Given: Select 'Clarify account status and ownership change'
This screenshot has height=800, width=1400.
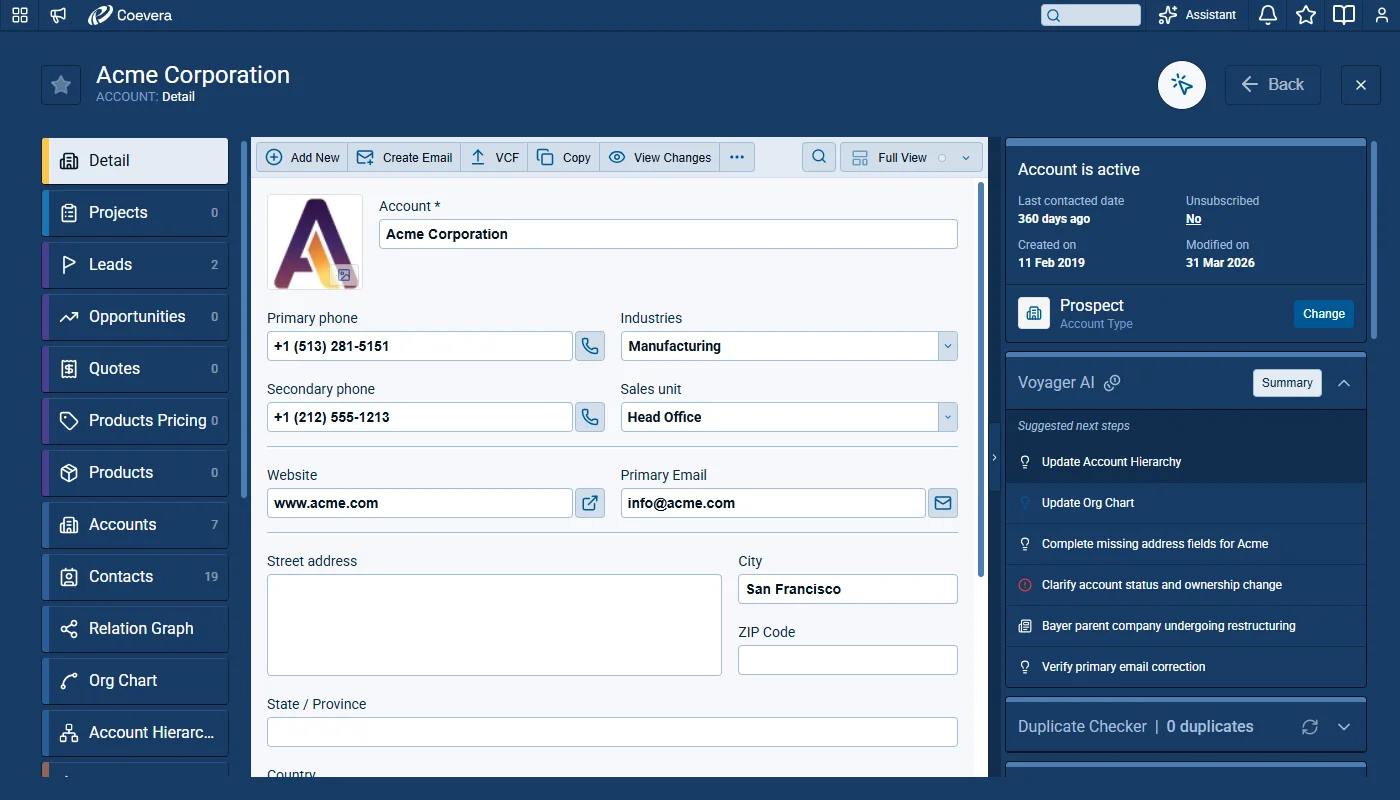Looking at the screenshot, I should pos(1186,585).
